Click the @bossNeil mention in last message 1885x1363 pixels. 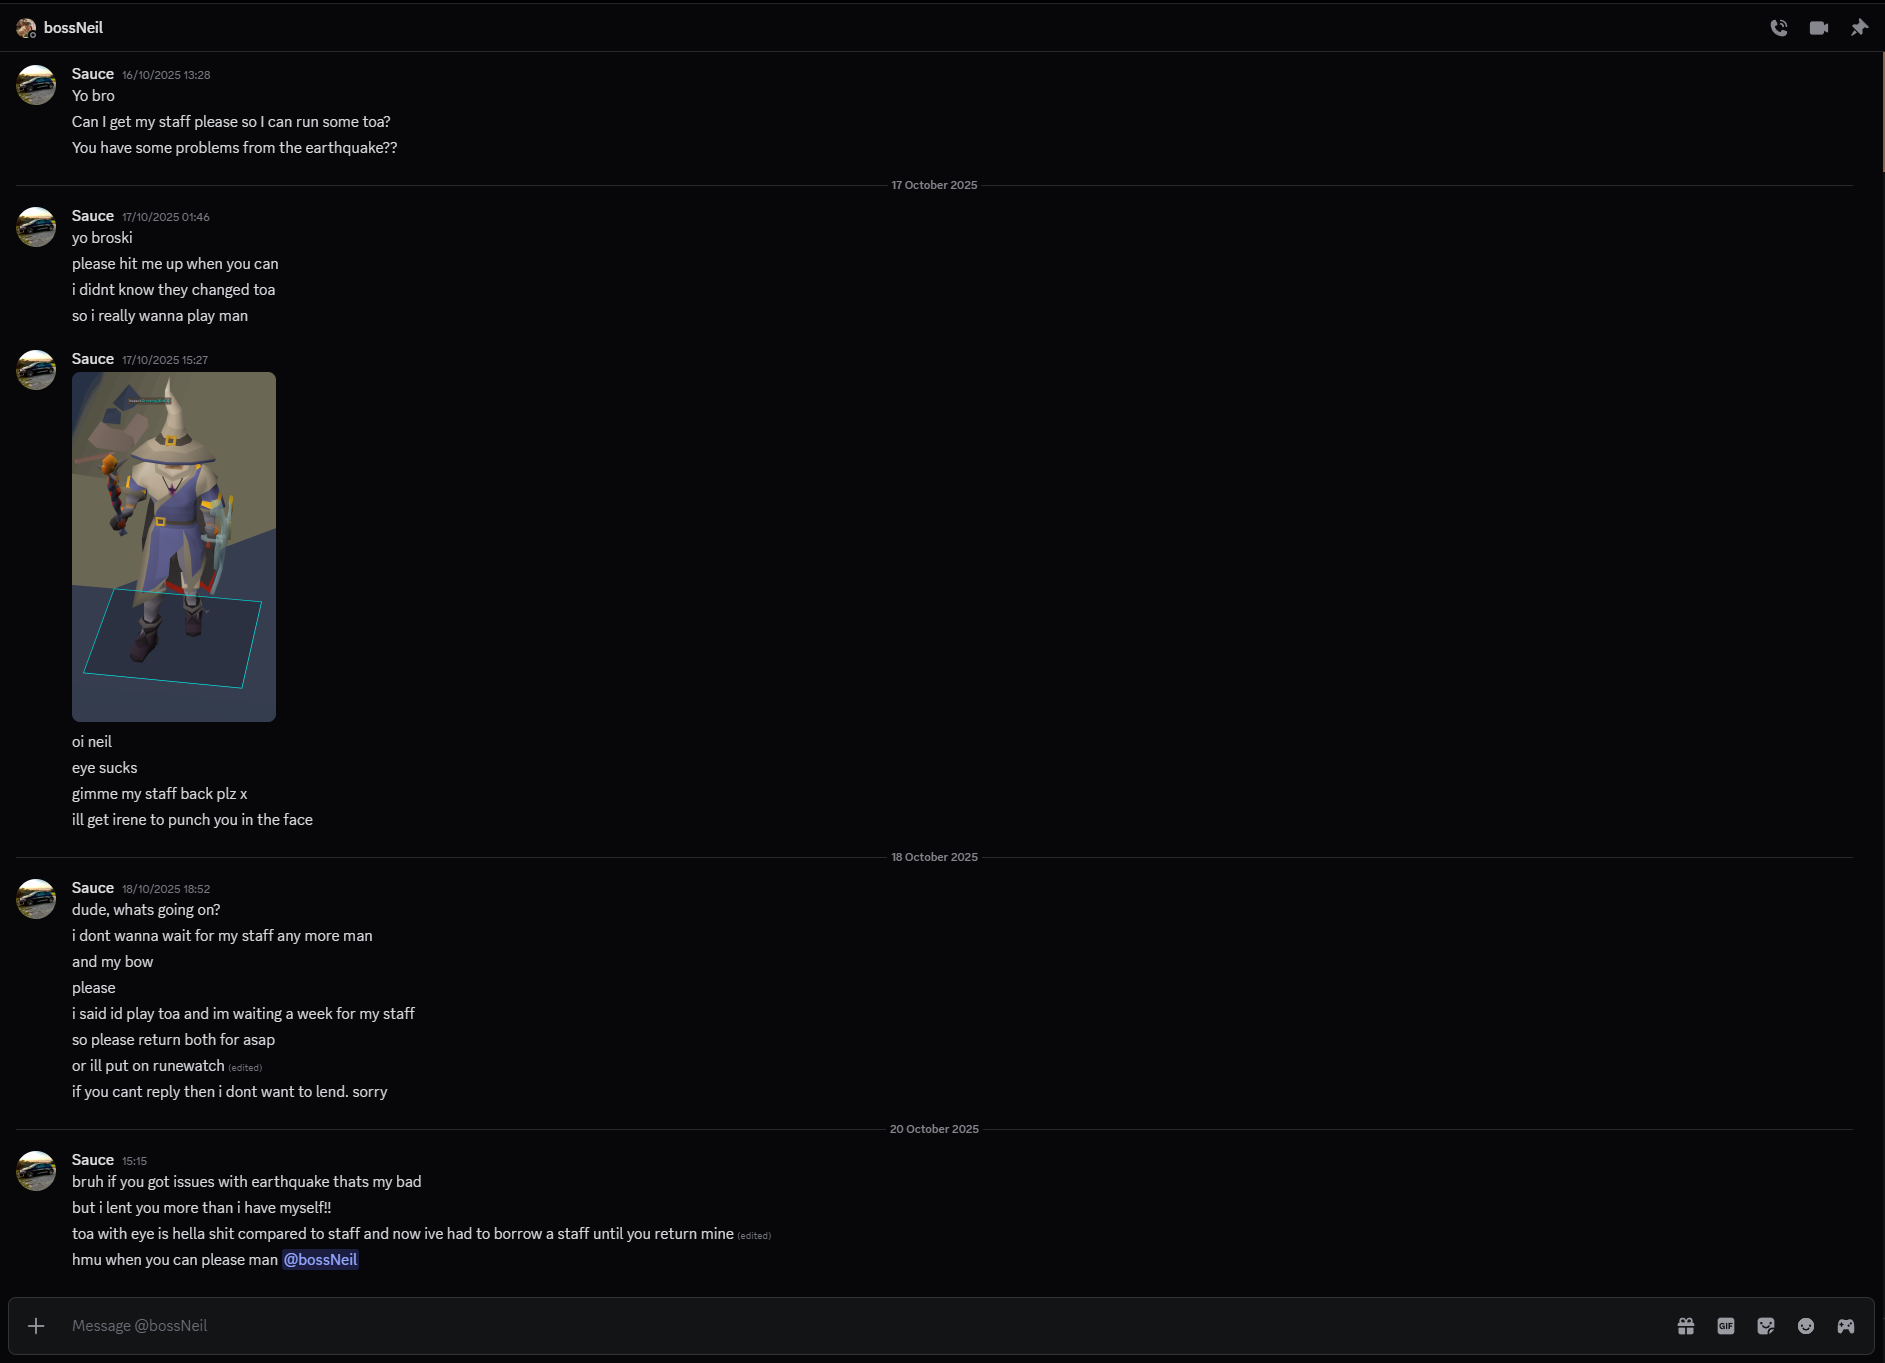[320, 1260]
